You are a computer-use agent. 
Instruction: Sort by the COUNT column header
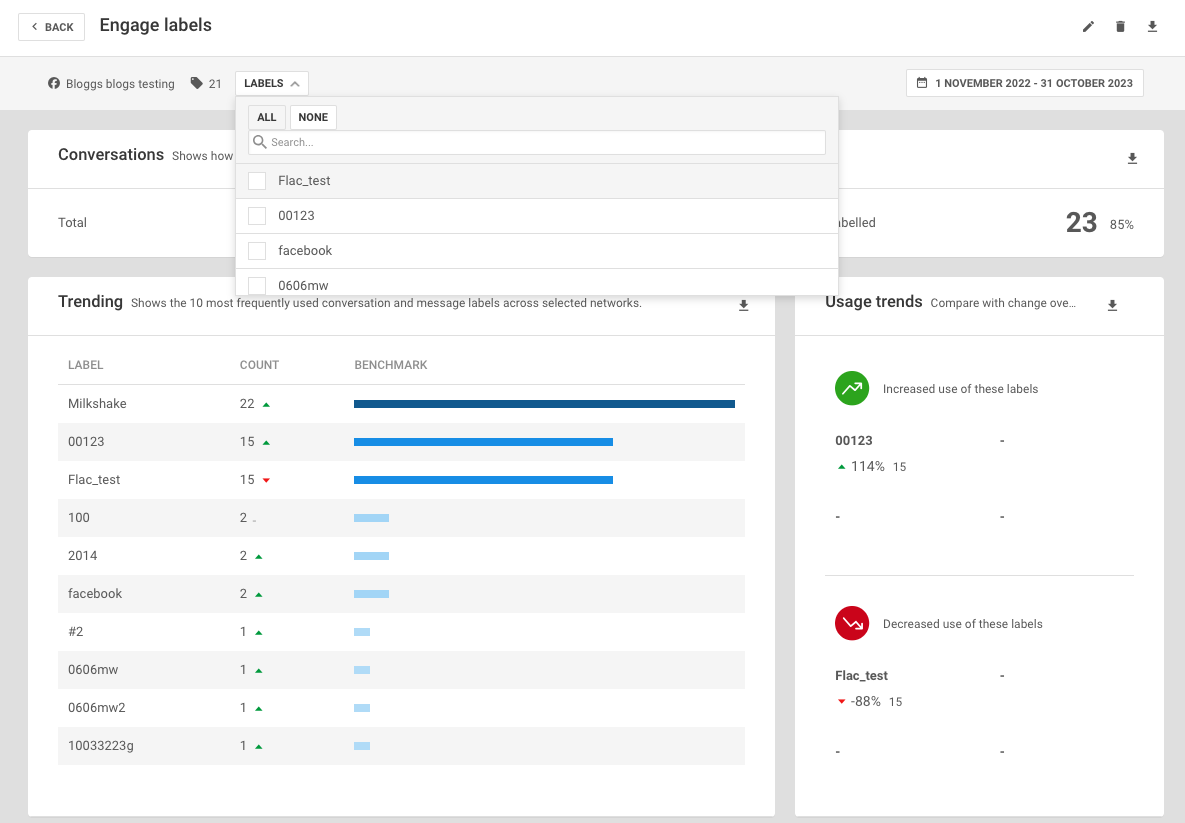259,365
